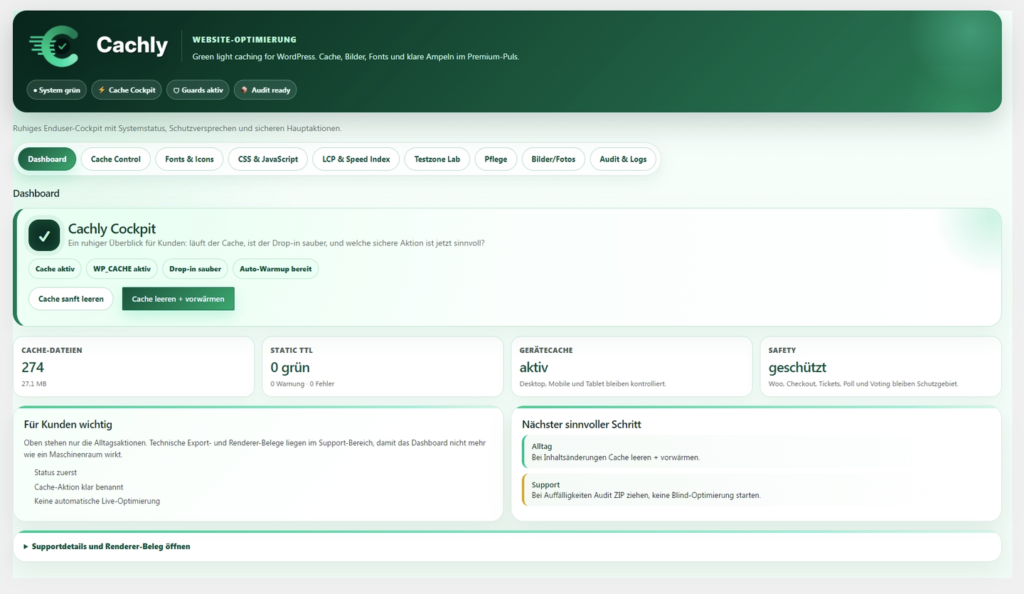The width and height of the screenshot is (1024, 594).
Task: Open the Bilder/Fotos tab
Action: (x=553, y=159)
